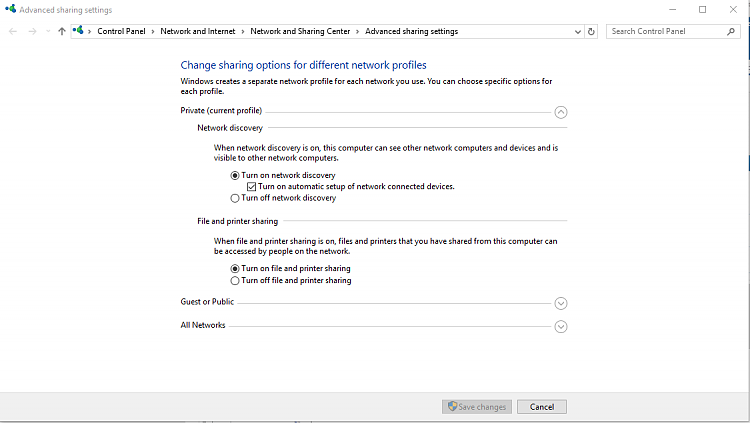Navigate to Network and Sharing Center breadcrumb
Image resolution: width=750 pixels, height=423 pixels.
[300, 31]
